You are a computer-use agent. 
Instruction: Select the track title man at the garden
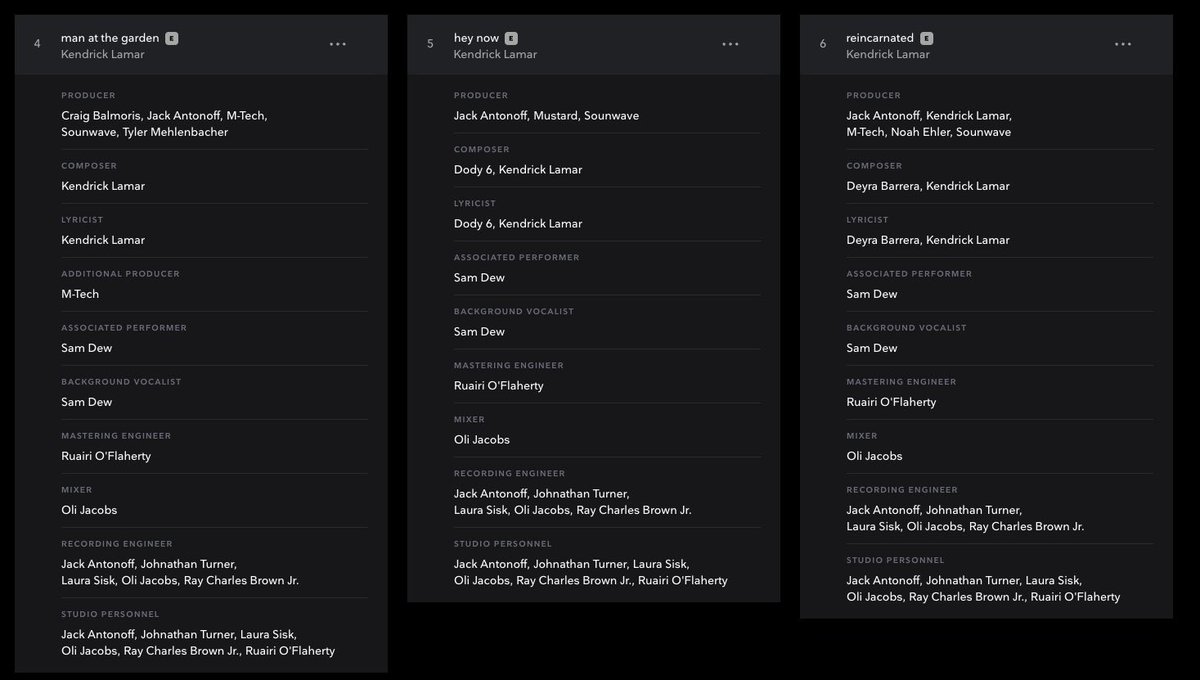110,38
